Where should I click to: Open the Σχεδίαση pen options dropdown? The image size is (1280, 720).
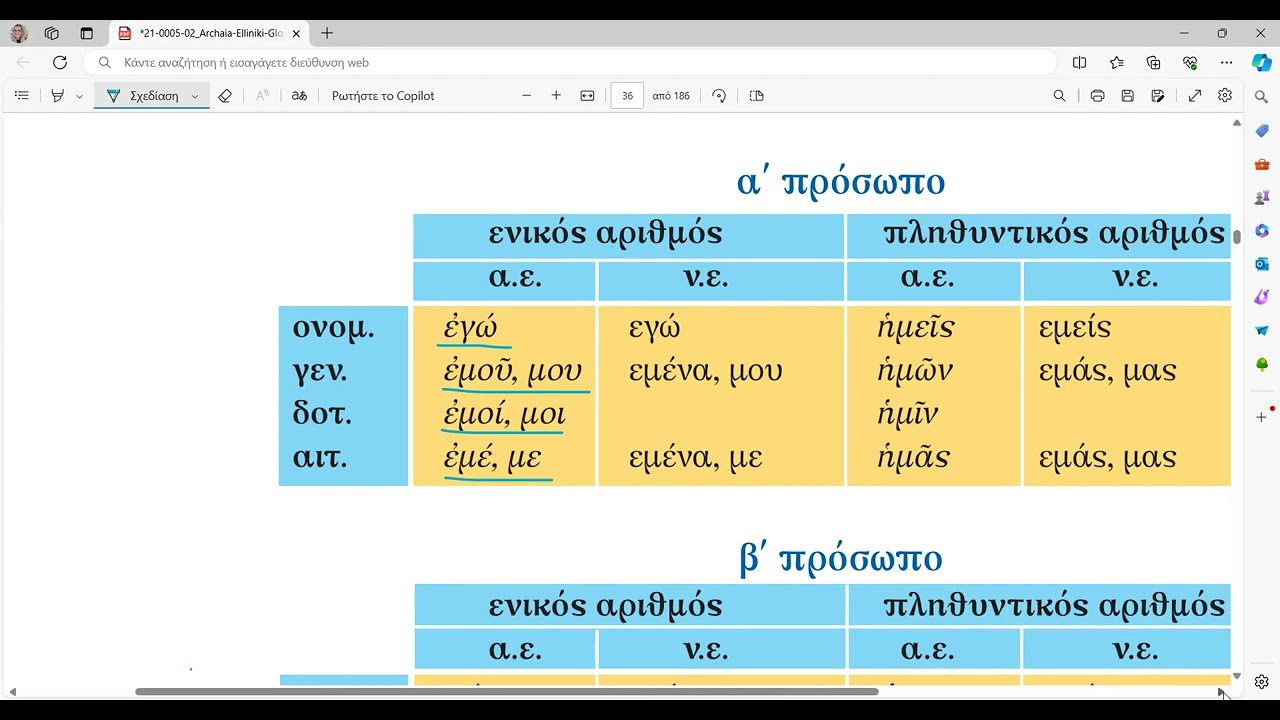[195, 96]
